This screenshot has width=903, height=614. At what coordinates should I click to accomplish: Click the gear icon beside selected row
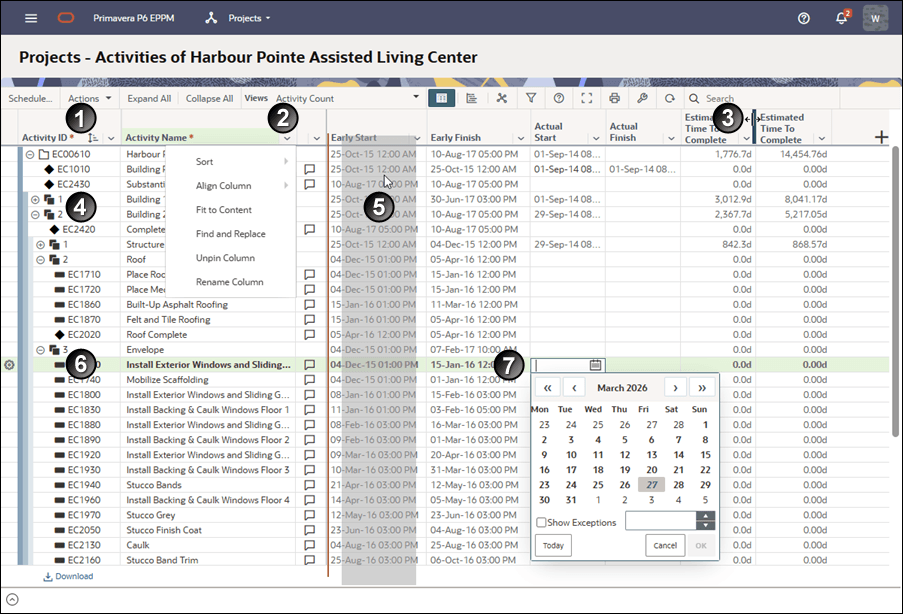[9, 365]
